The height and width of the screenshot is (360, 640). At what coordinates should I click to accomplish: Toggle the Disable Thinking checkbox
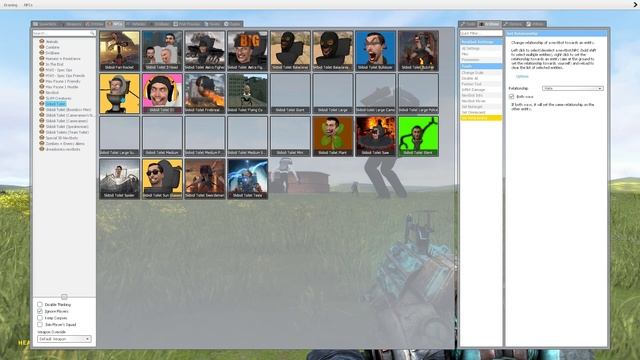tap(40, 304)
